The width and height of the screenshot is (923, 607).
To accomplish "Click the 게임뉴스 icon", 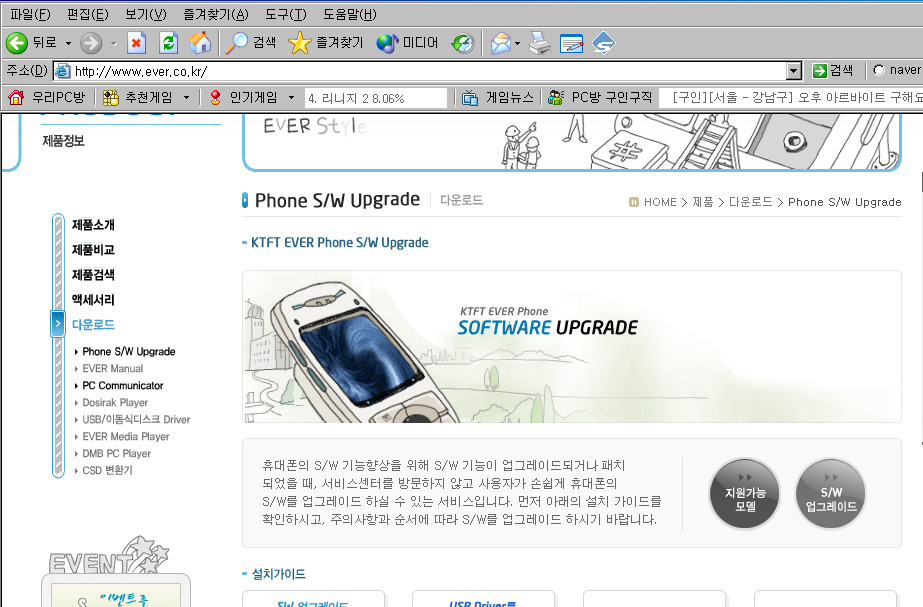I will click(470, 97).
